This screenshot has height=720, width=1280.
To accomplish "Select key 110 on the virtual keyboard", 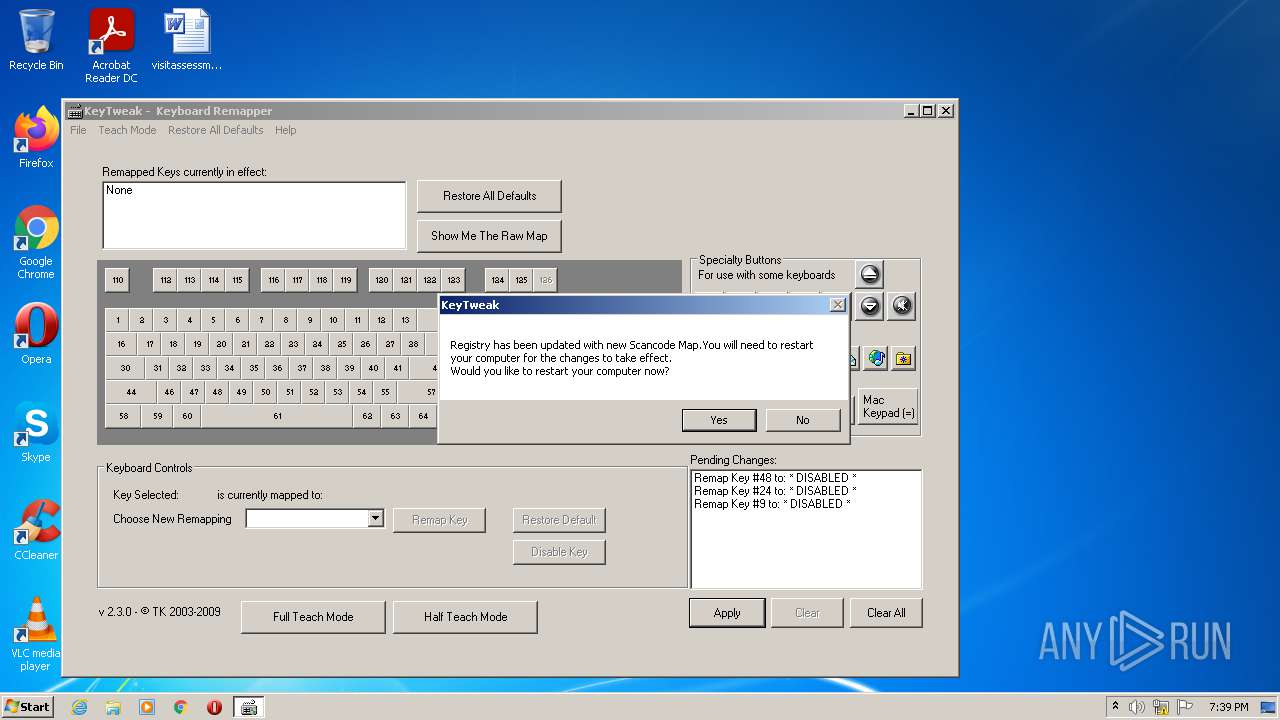I will point(118,280).
